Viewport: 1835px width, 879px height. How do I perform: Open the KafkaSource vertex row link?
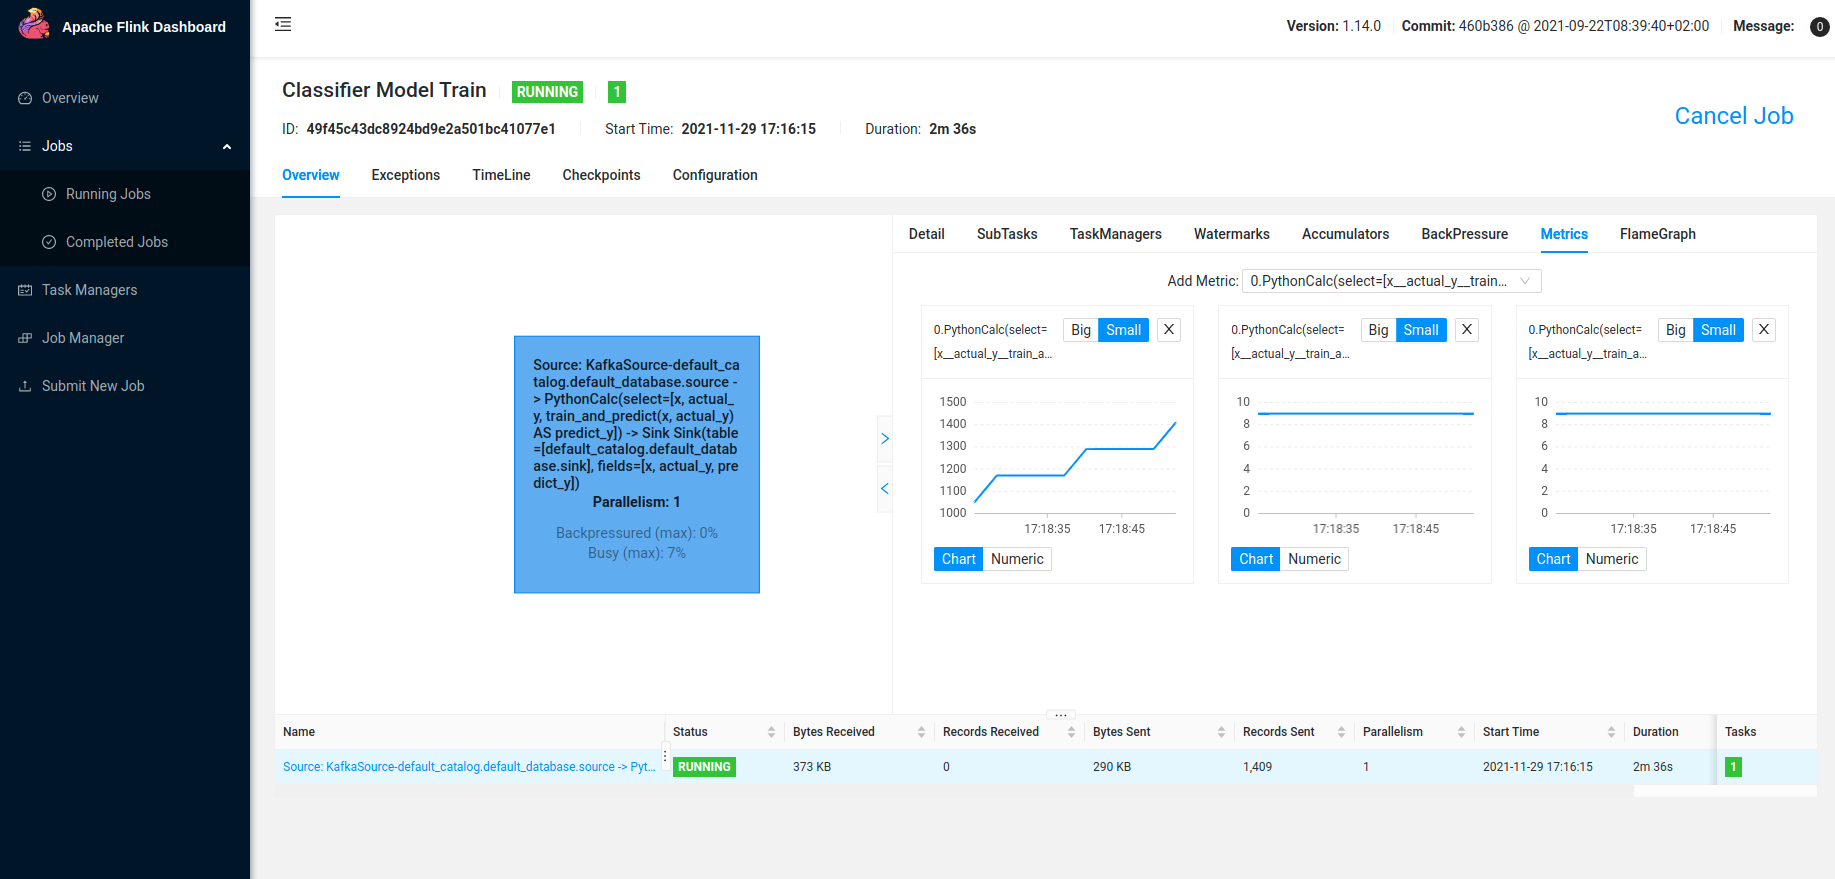pyautogui.click(x=469, y=767)
